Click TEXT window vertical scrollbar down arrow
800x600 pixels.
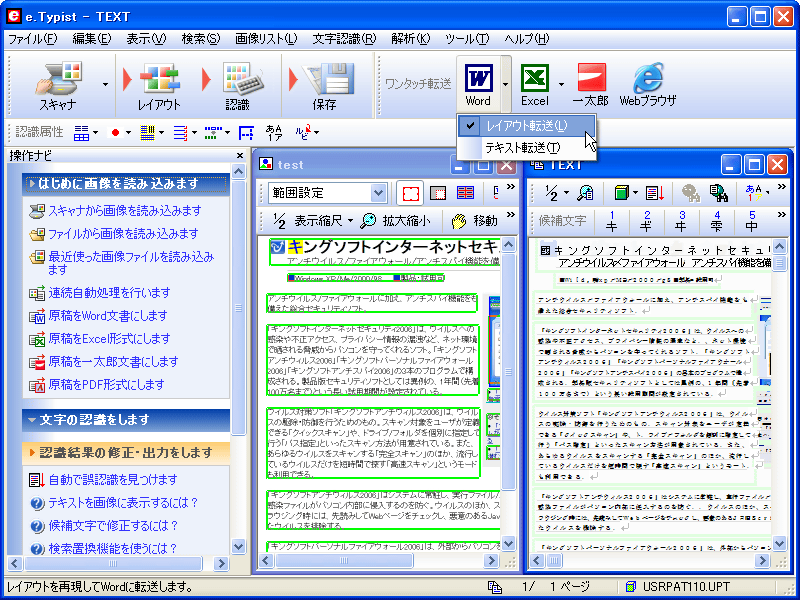click(779, 543)
